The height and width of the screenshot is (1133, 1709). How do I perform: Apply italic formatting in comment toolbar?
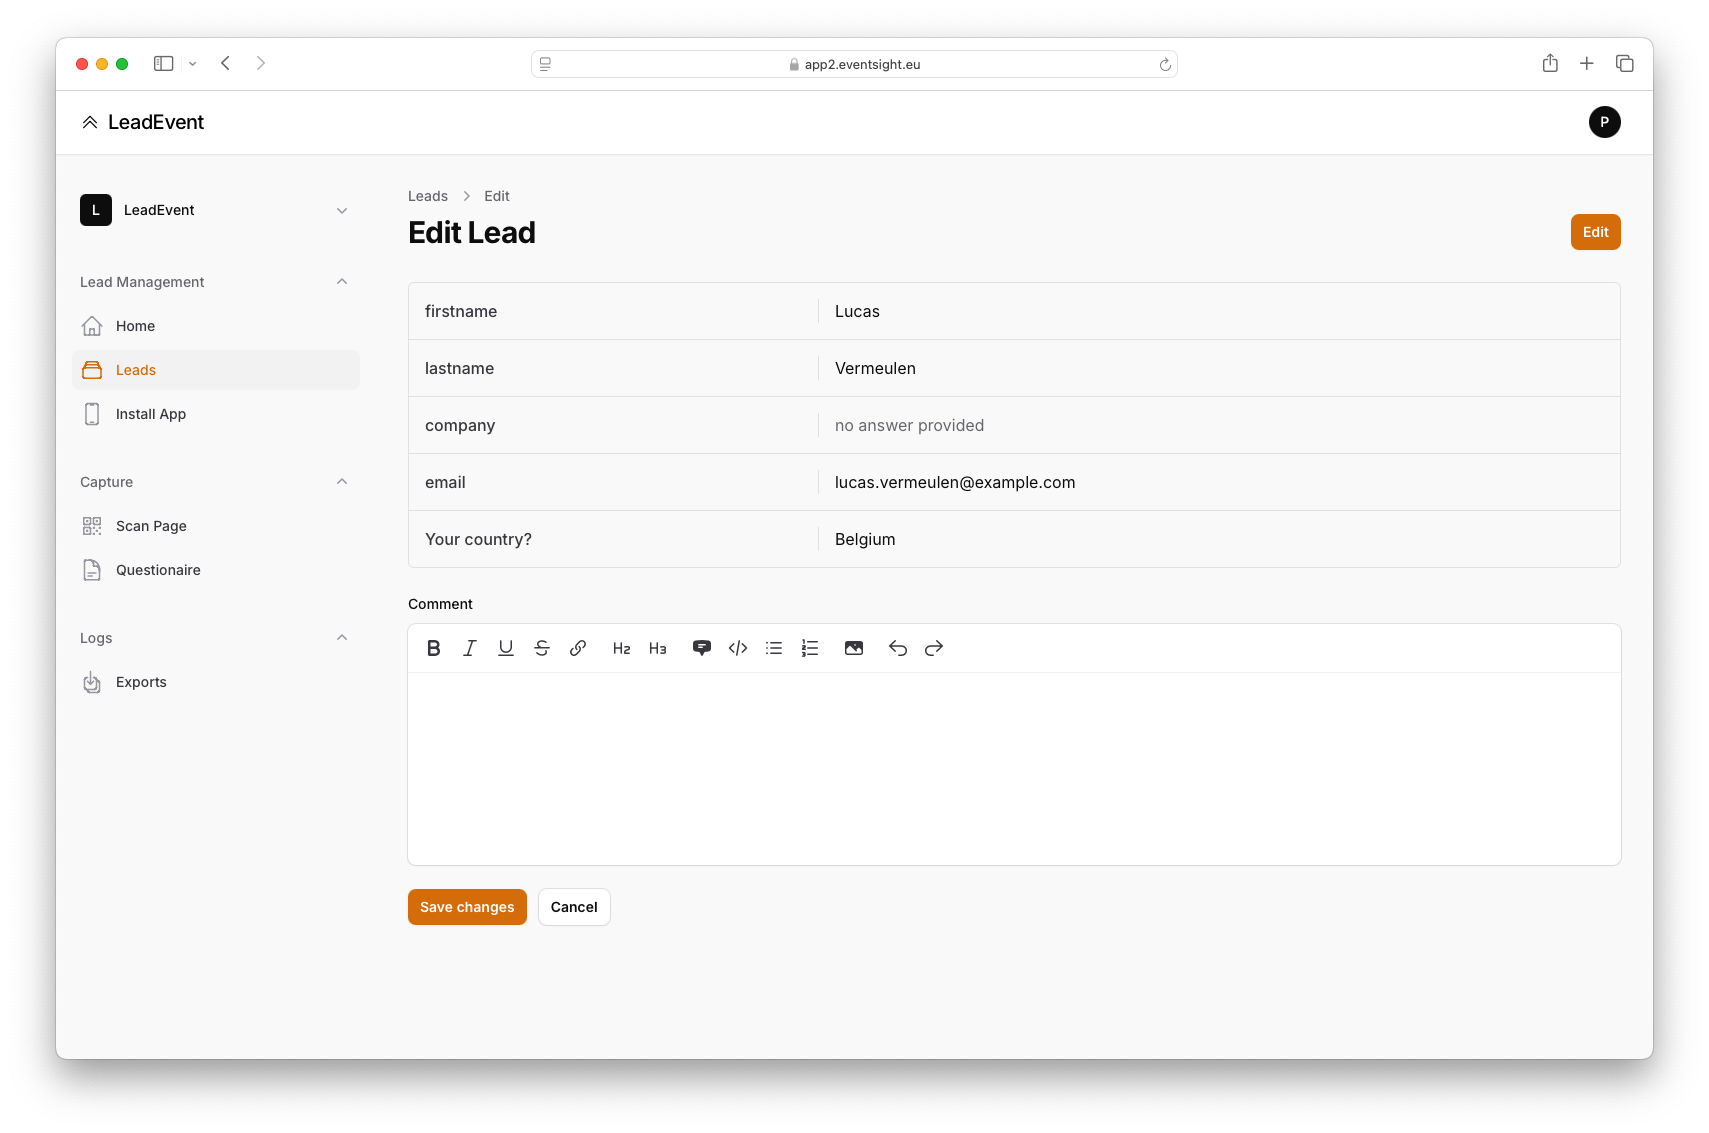[470, 648]
